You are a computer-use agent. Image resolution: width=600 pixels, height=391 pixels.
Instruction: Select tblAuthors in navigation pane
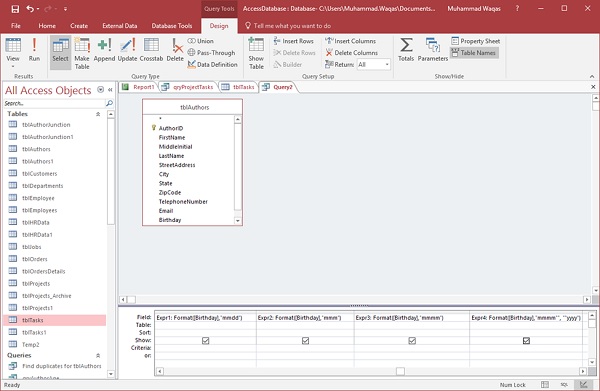tap(36, 149)
